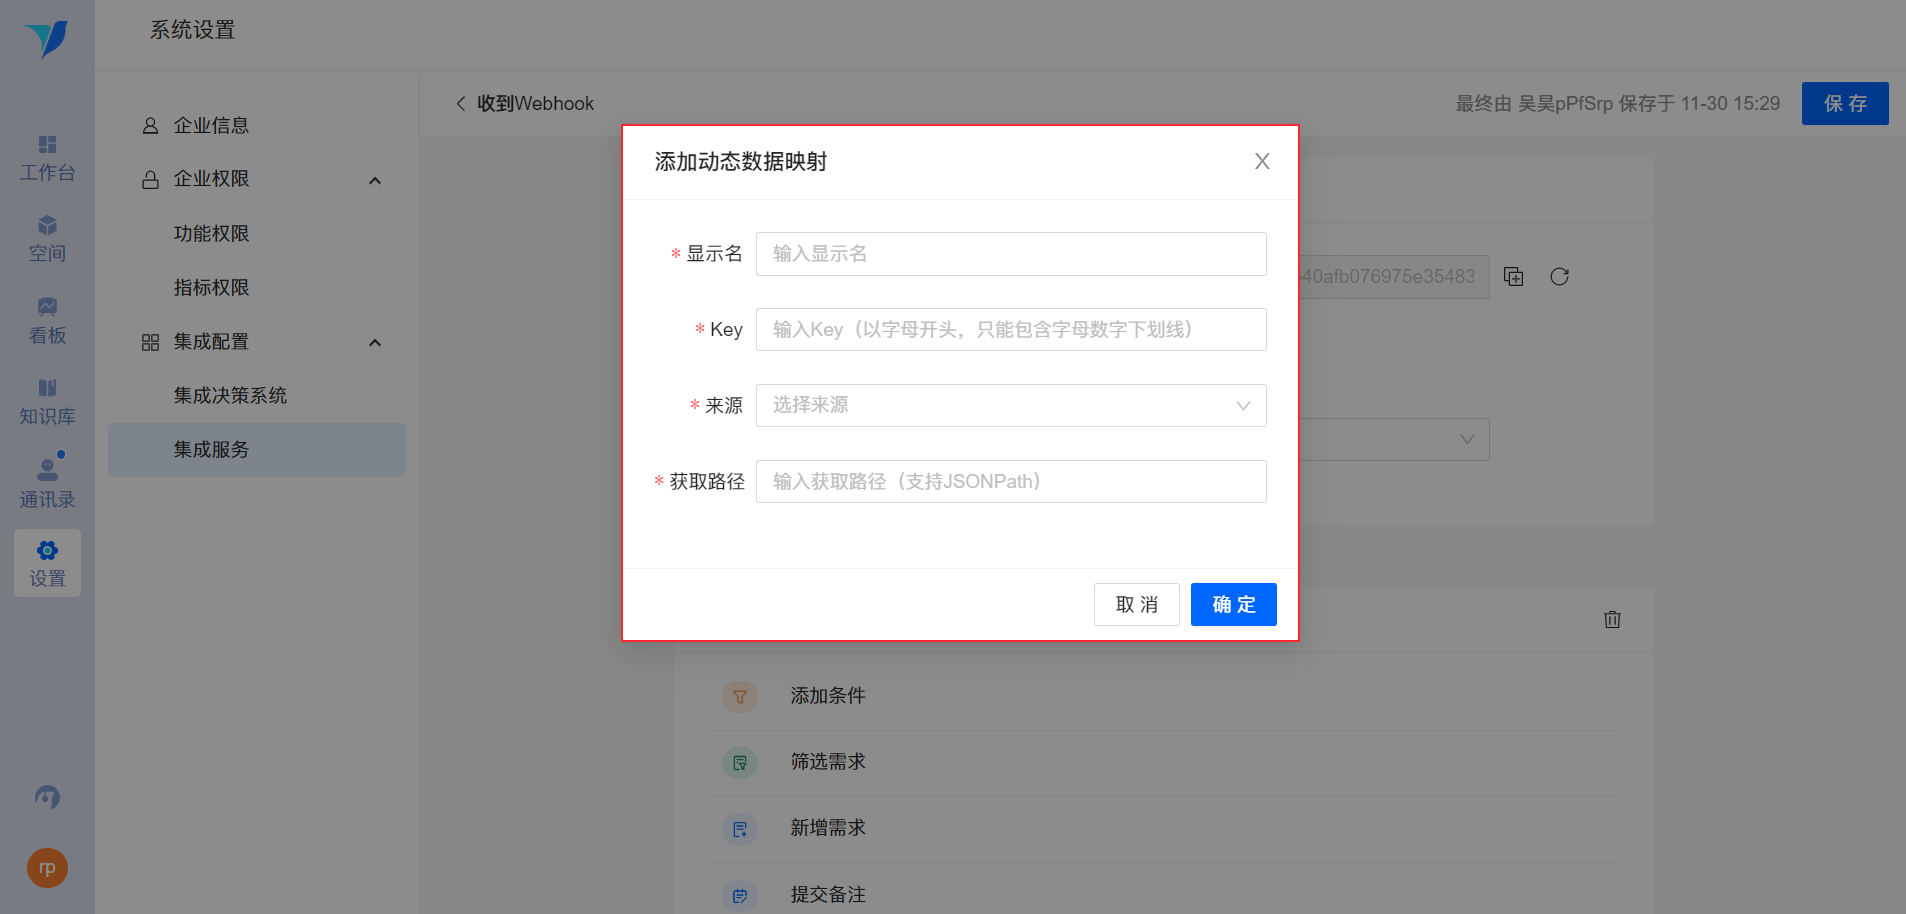
Task: Open the user avatar menu
Action: click(x=47, y=868)
